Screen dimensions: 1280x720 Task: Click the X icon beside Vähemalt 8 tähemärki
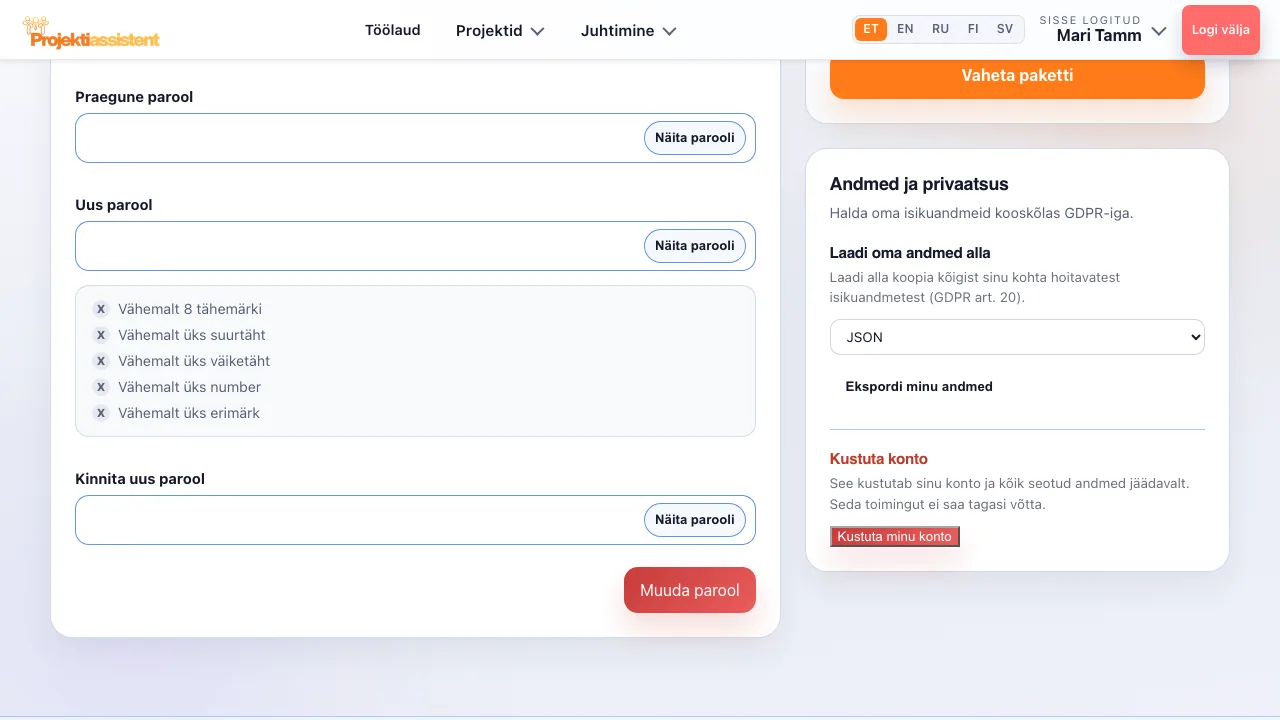pyautogui.click(x=101, y=309)
